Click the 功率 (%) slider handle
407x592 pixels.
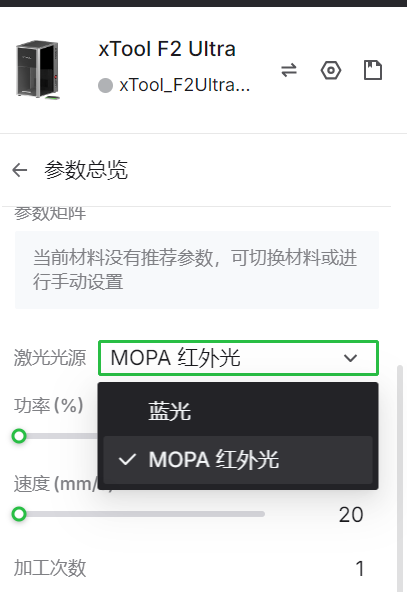[x=19, y=436]
